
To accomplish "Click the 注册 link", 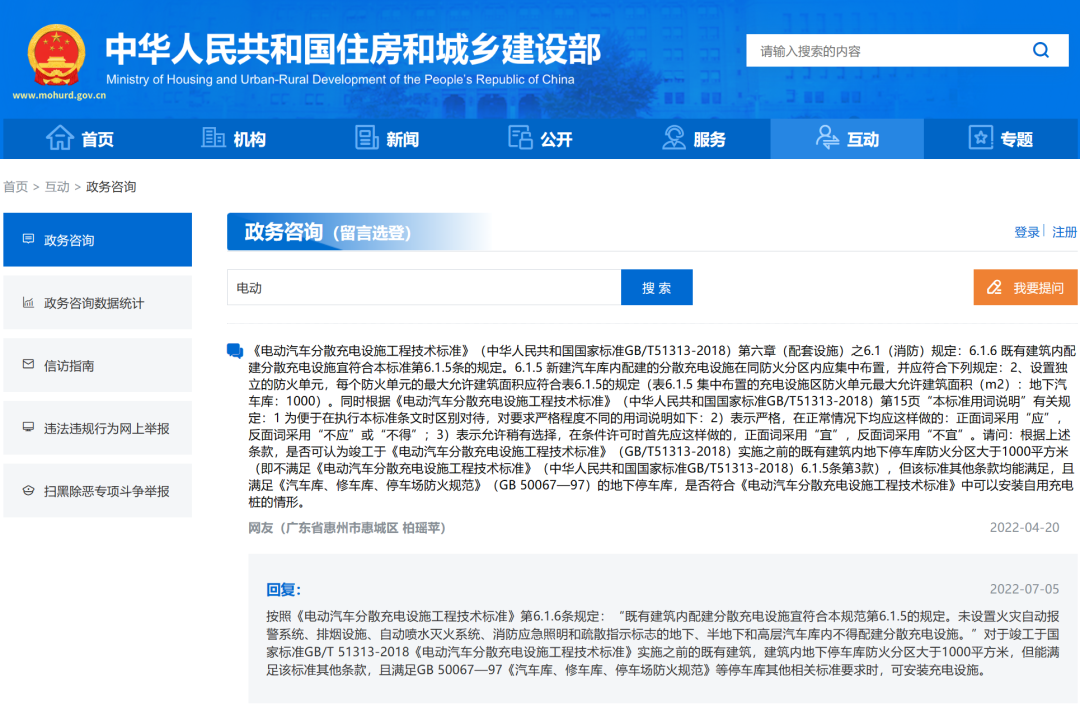I will click(1064, 232).
